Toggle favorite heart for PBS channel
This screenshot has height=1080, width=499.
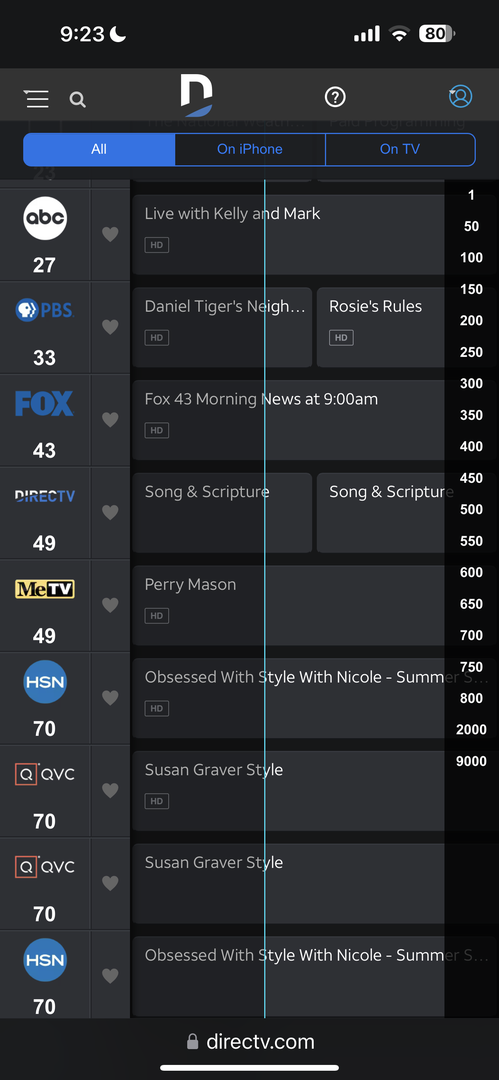(110, 326)
